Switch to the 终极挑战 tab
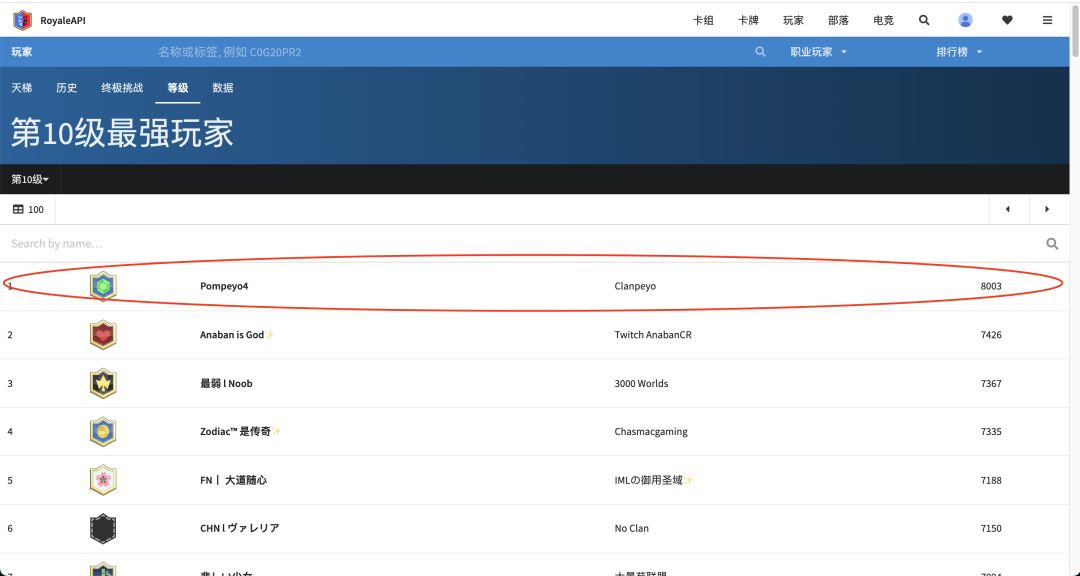 click(x=123, y=88)
